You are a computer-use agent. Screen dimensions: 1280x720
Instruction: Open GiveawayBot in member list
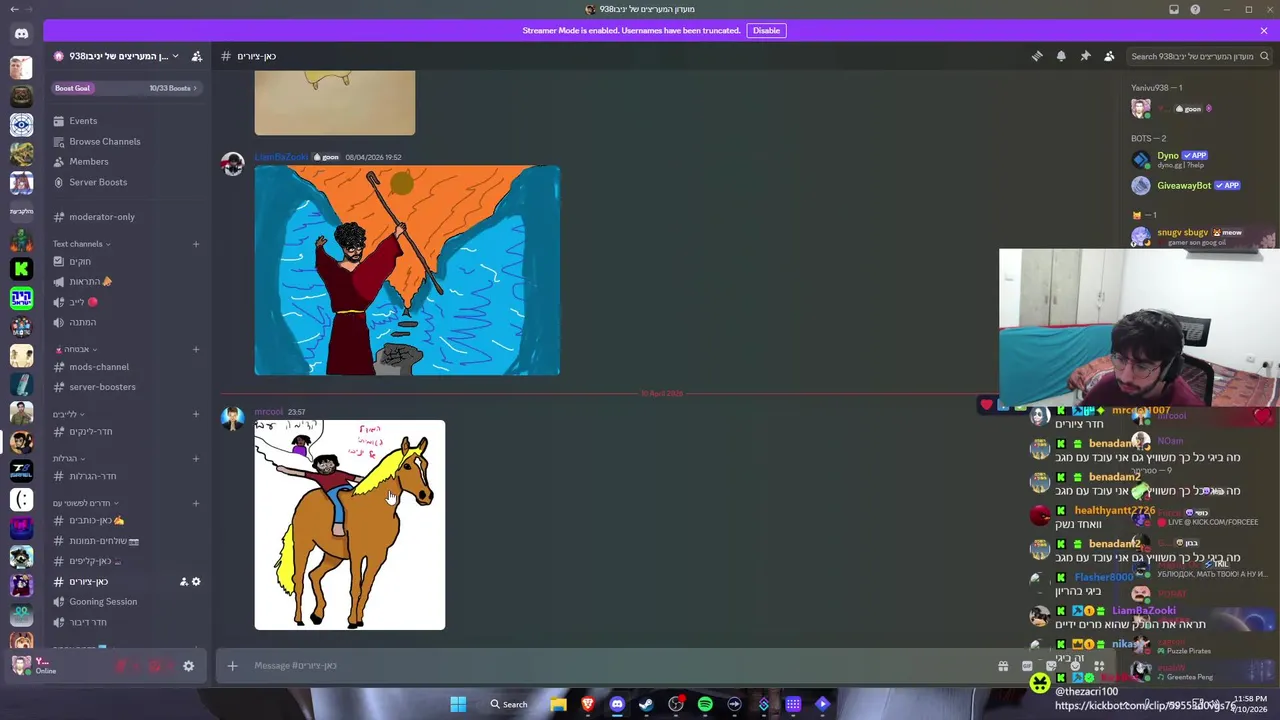coord(1200,185)
